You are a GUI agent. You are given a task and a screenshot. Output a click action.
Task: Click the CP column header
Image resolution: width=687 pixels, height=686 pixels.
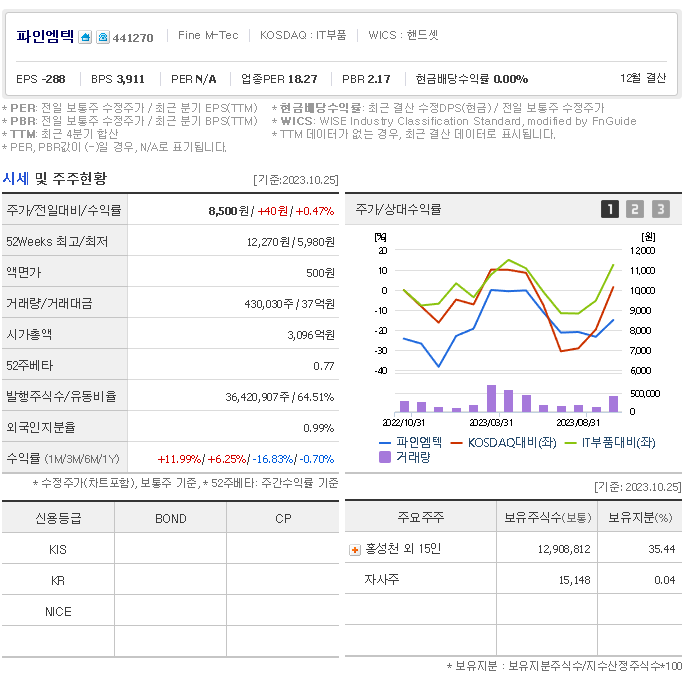(x=283, y=518)
